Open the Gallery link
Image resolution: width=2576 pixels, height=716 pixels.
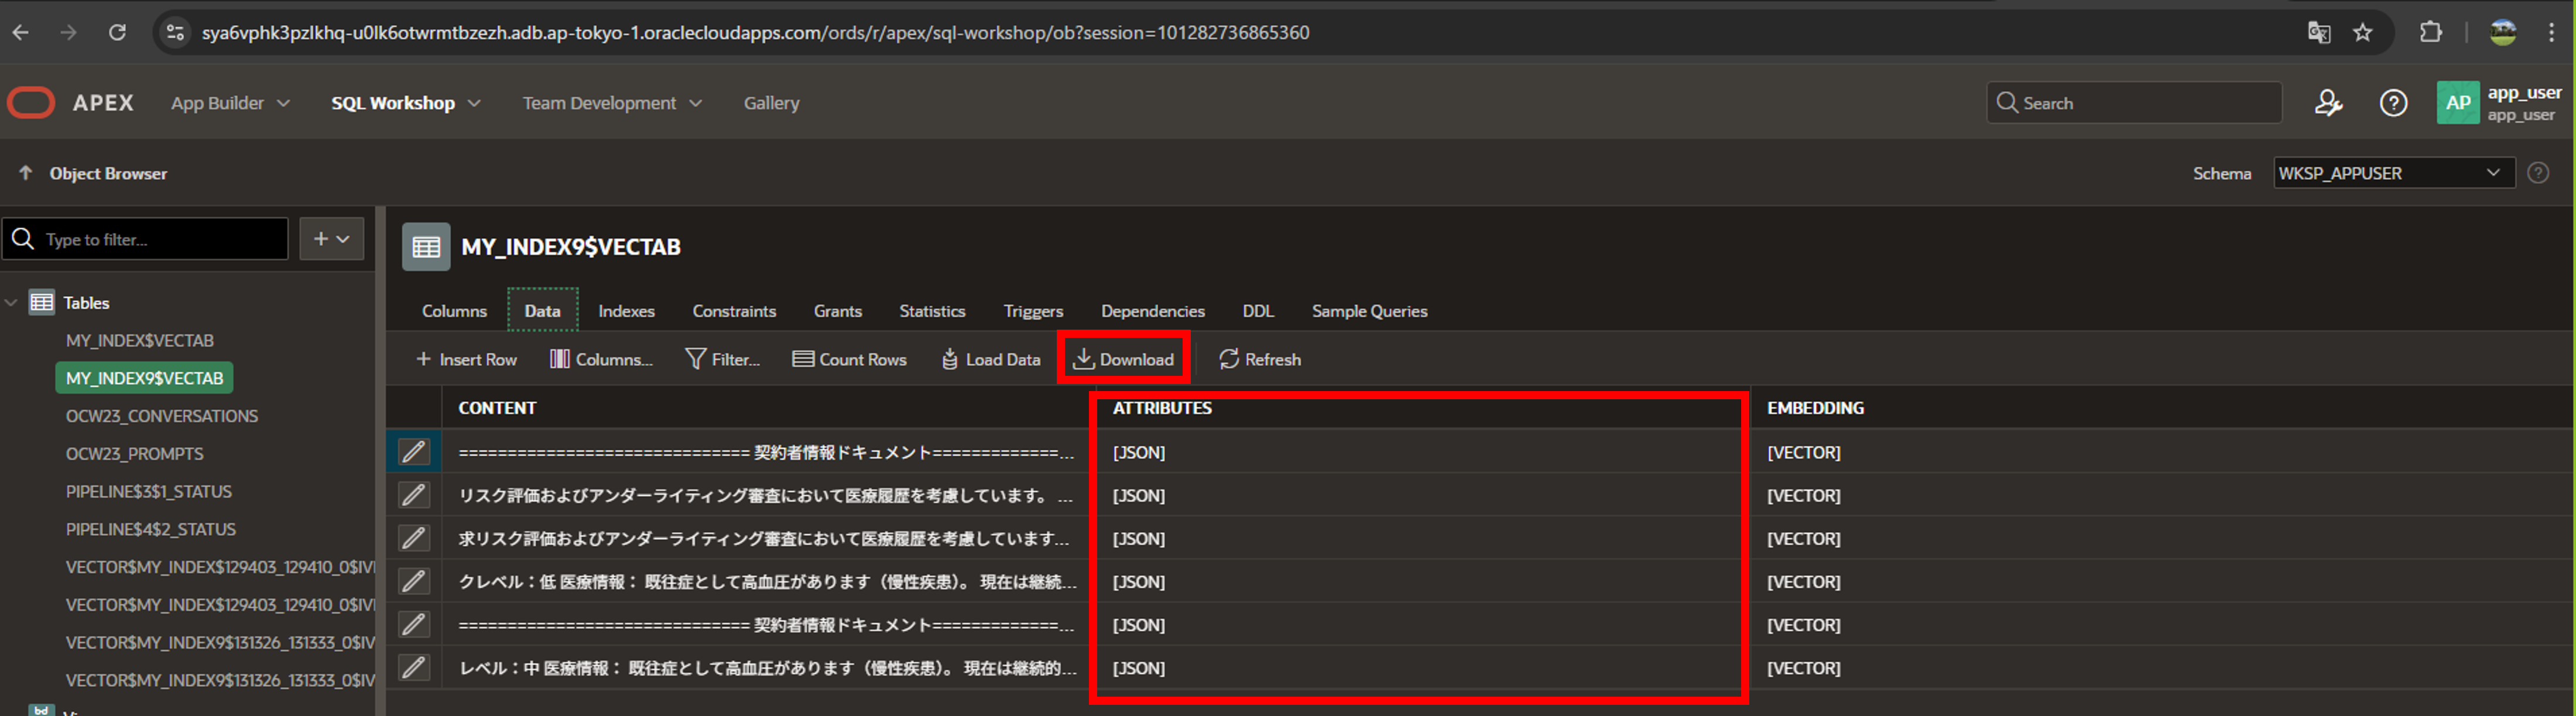coord(771,103)
